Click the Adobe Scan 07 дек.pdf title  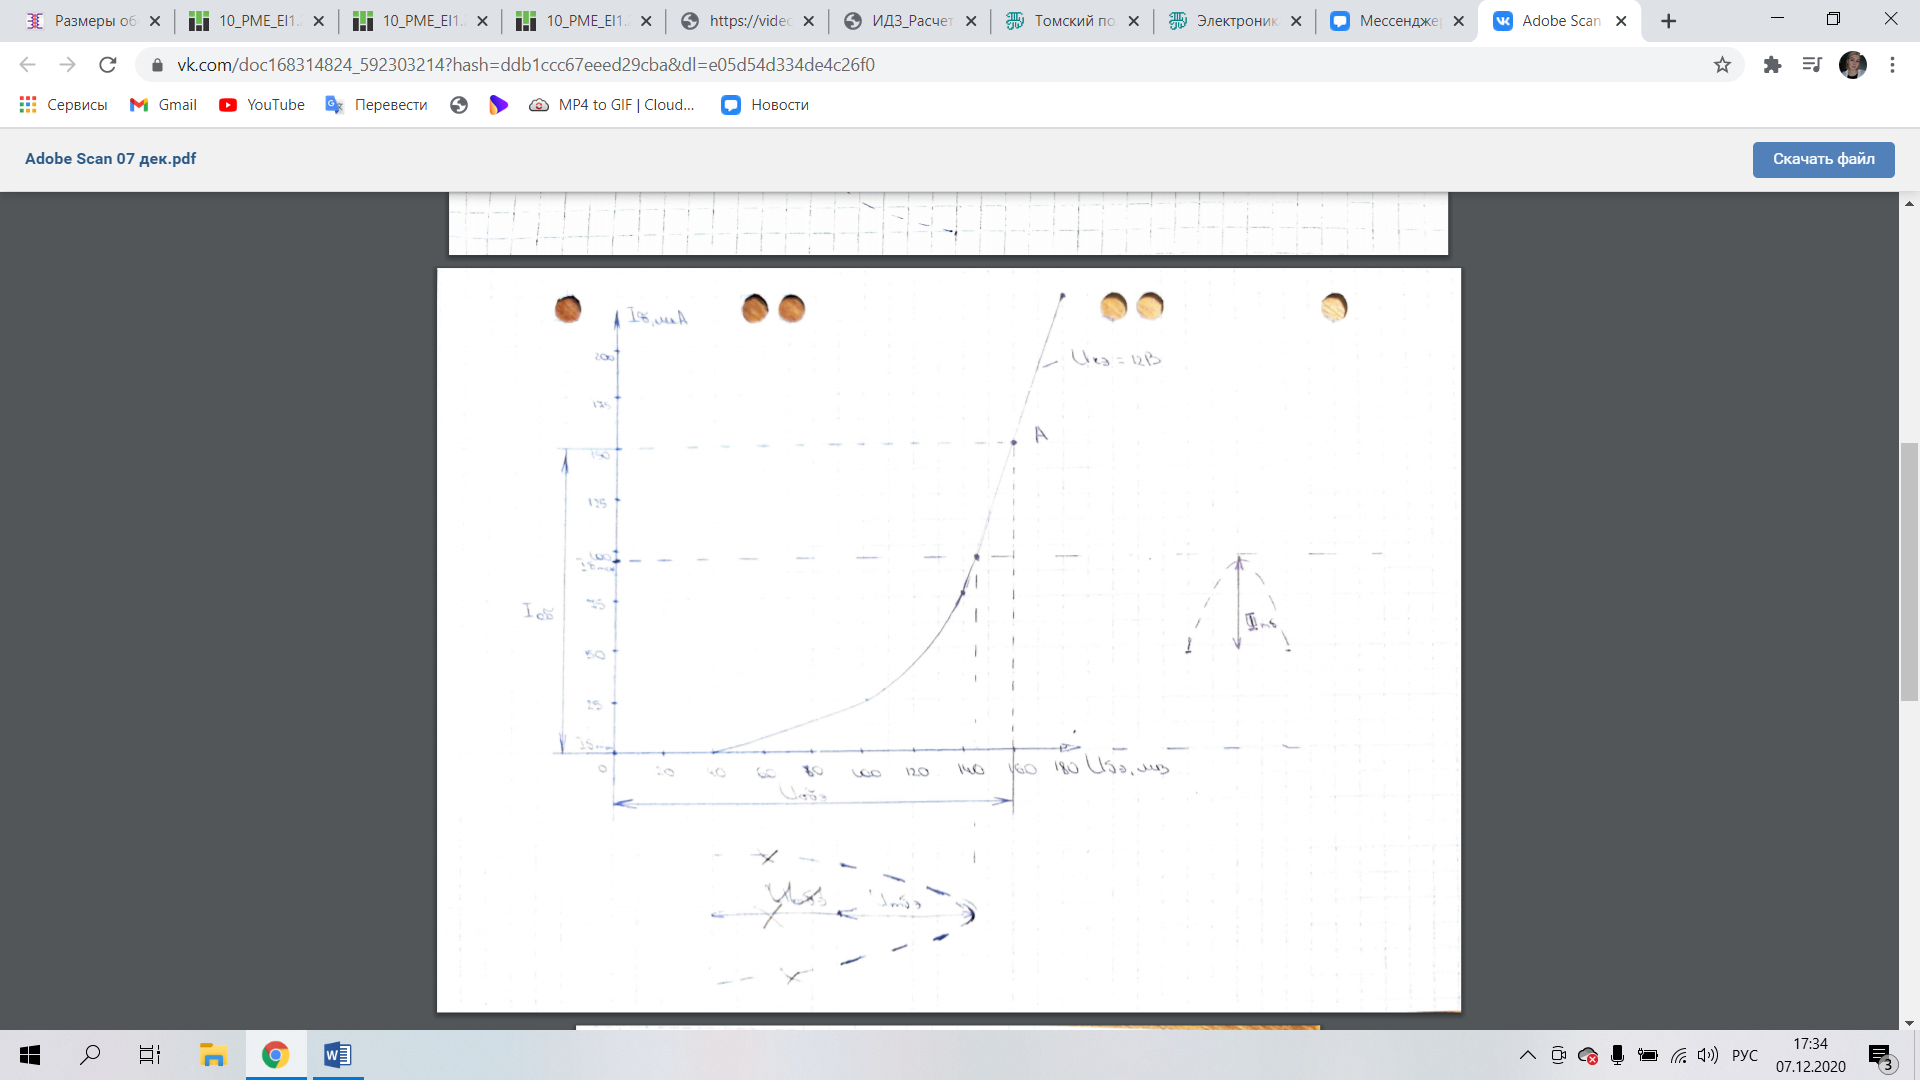(x=110, y=159)
